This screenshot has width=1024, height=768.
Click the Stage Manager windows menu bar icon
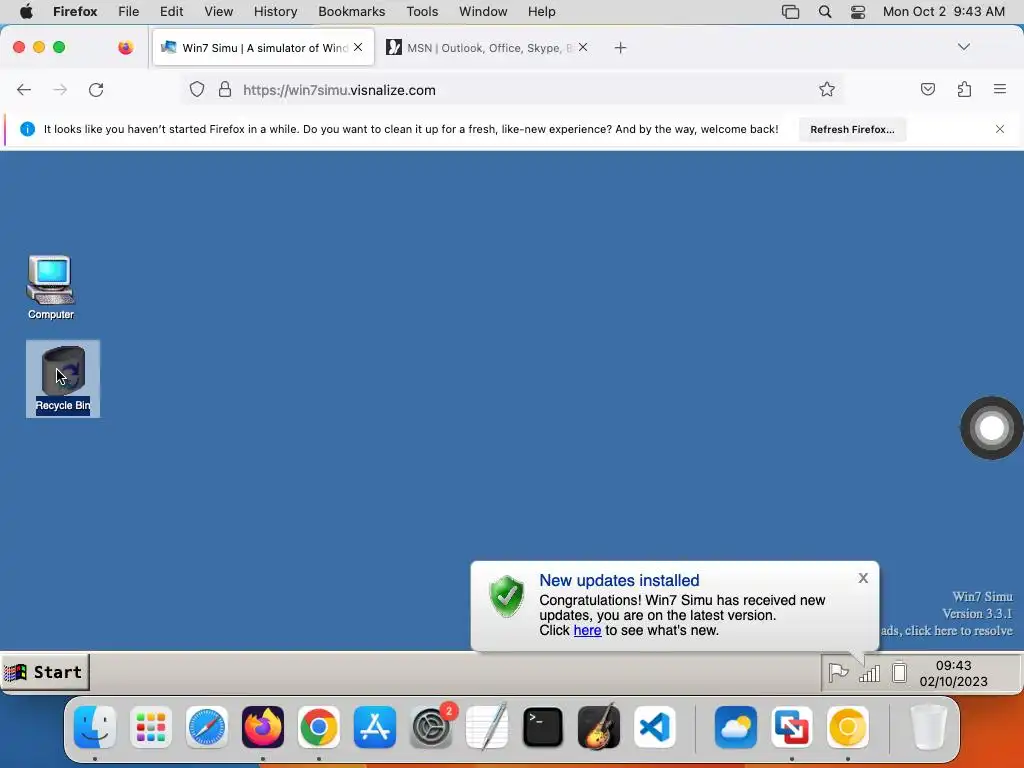click(x=790, y=12)
